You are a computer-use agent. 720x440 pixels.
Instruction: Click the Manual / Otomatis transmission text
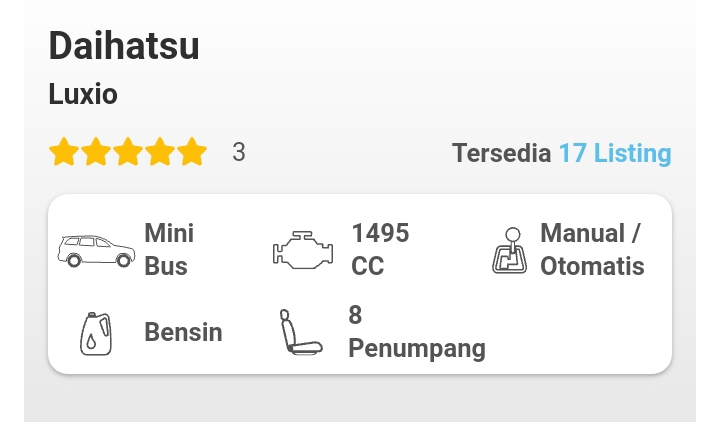pyautogui.click(x=592, y=249)
